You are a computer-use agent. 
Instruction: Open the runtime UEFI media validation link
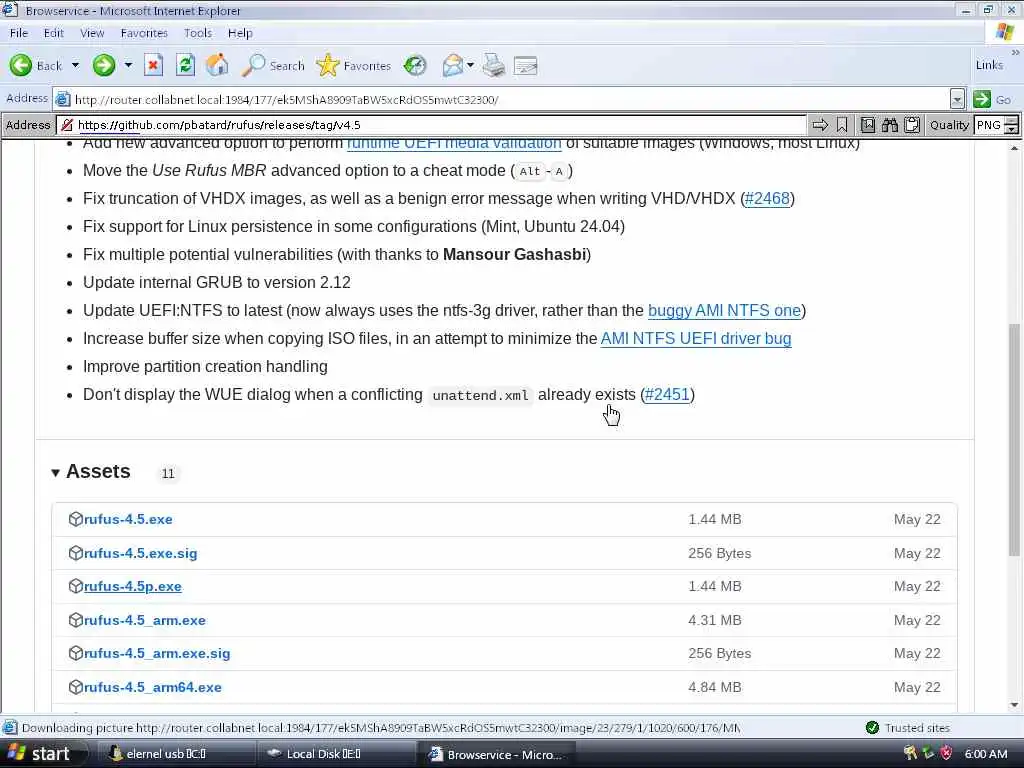[x=454, y=144]
